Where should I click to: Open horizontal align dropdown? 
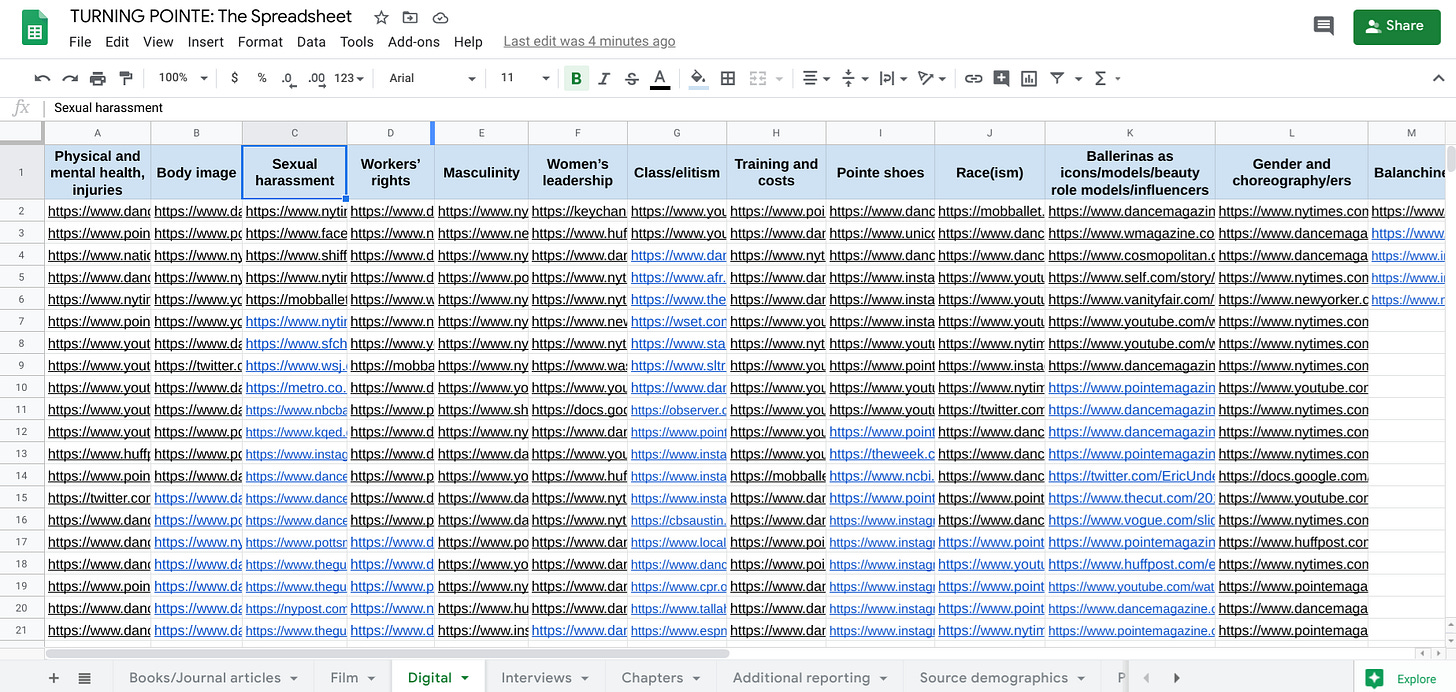tap(815, 78)
